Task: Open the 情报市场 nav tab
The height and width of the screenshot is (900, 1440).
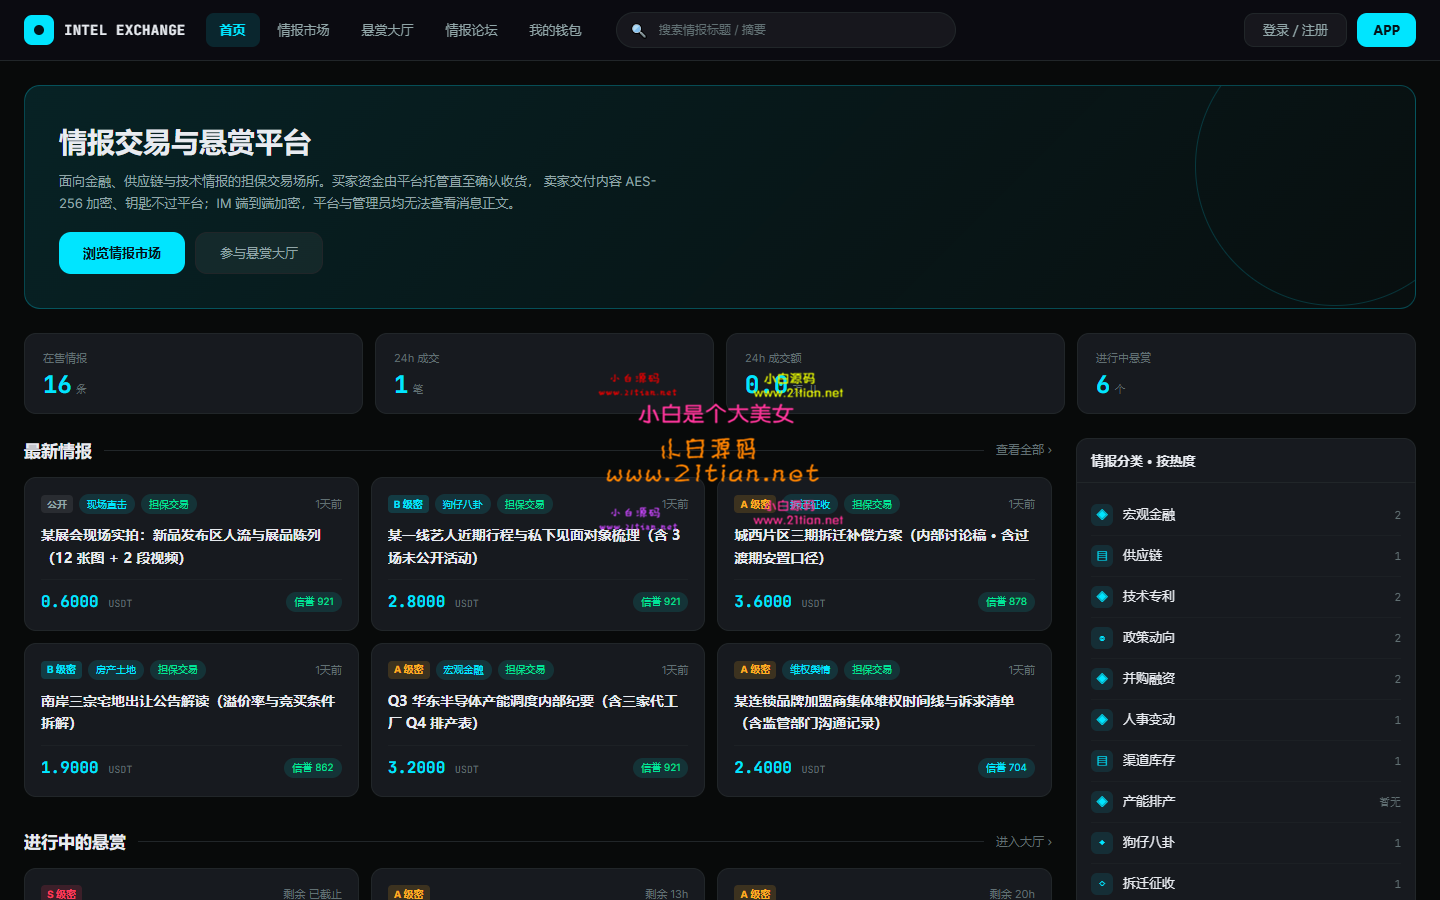Action: click(303, 30)
